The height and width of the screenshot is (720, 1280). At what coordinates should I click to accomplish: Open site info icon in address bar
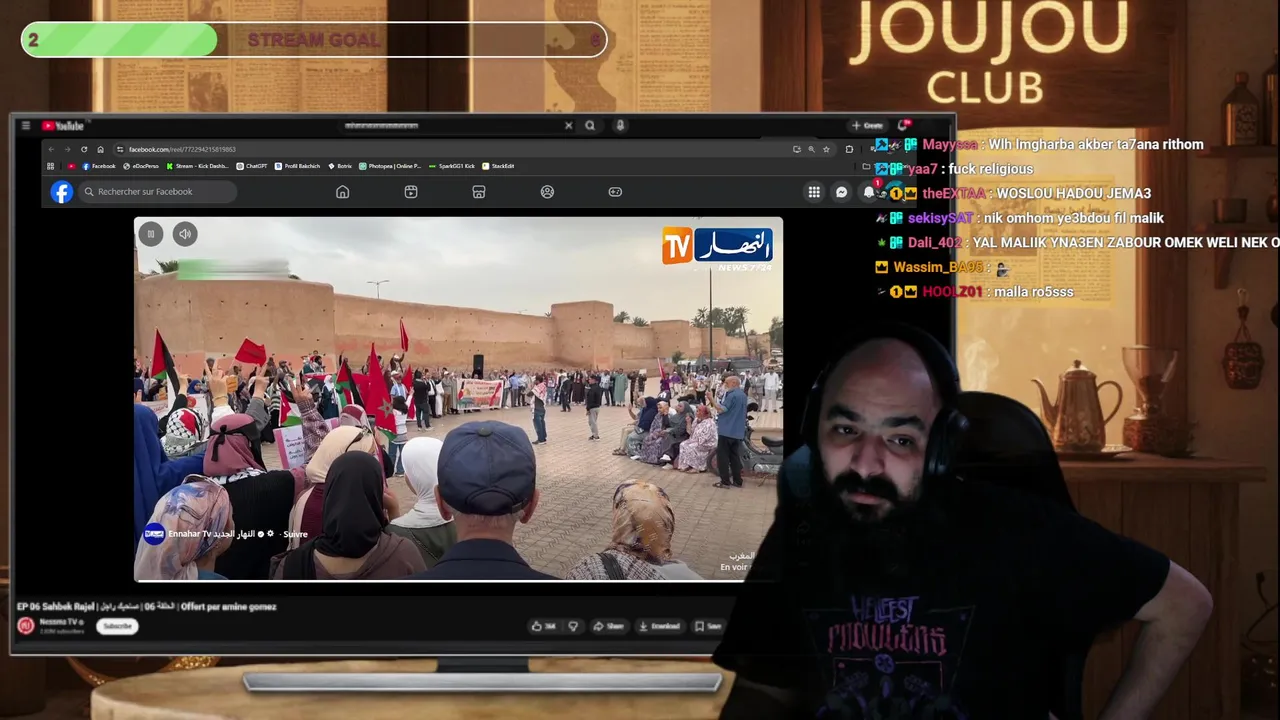[x=120, y=149]
